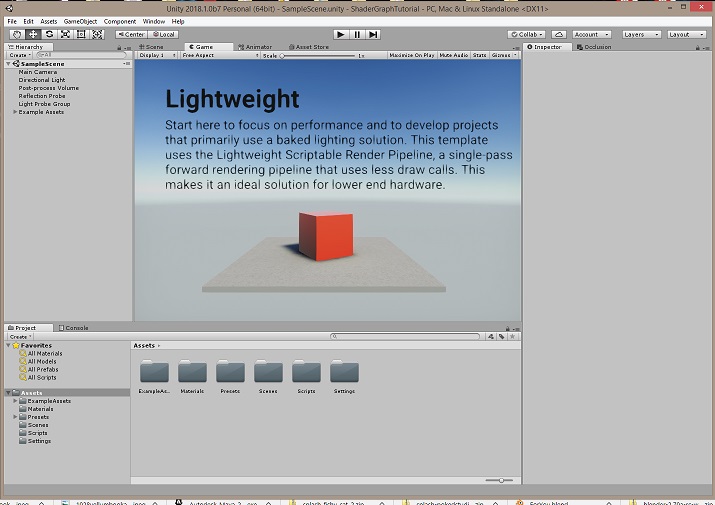This screenshot has height=505, width=715.
Task: Select the Scripts folder icon in Assets grid
Action: [306, 372]
